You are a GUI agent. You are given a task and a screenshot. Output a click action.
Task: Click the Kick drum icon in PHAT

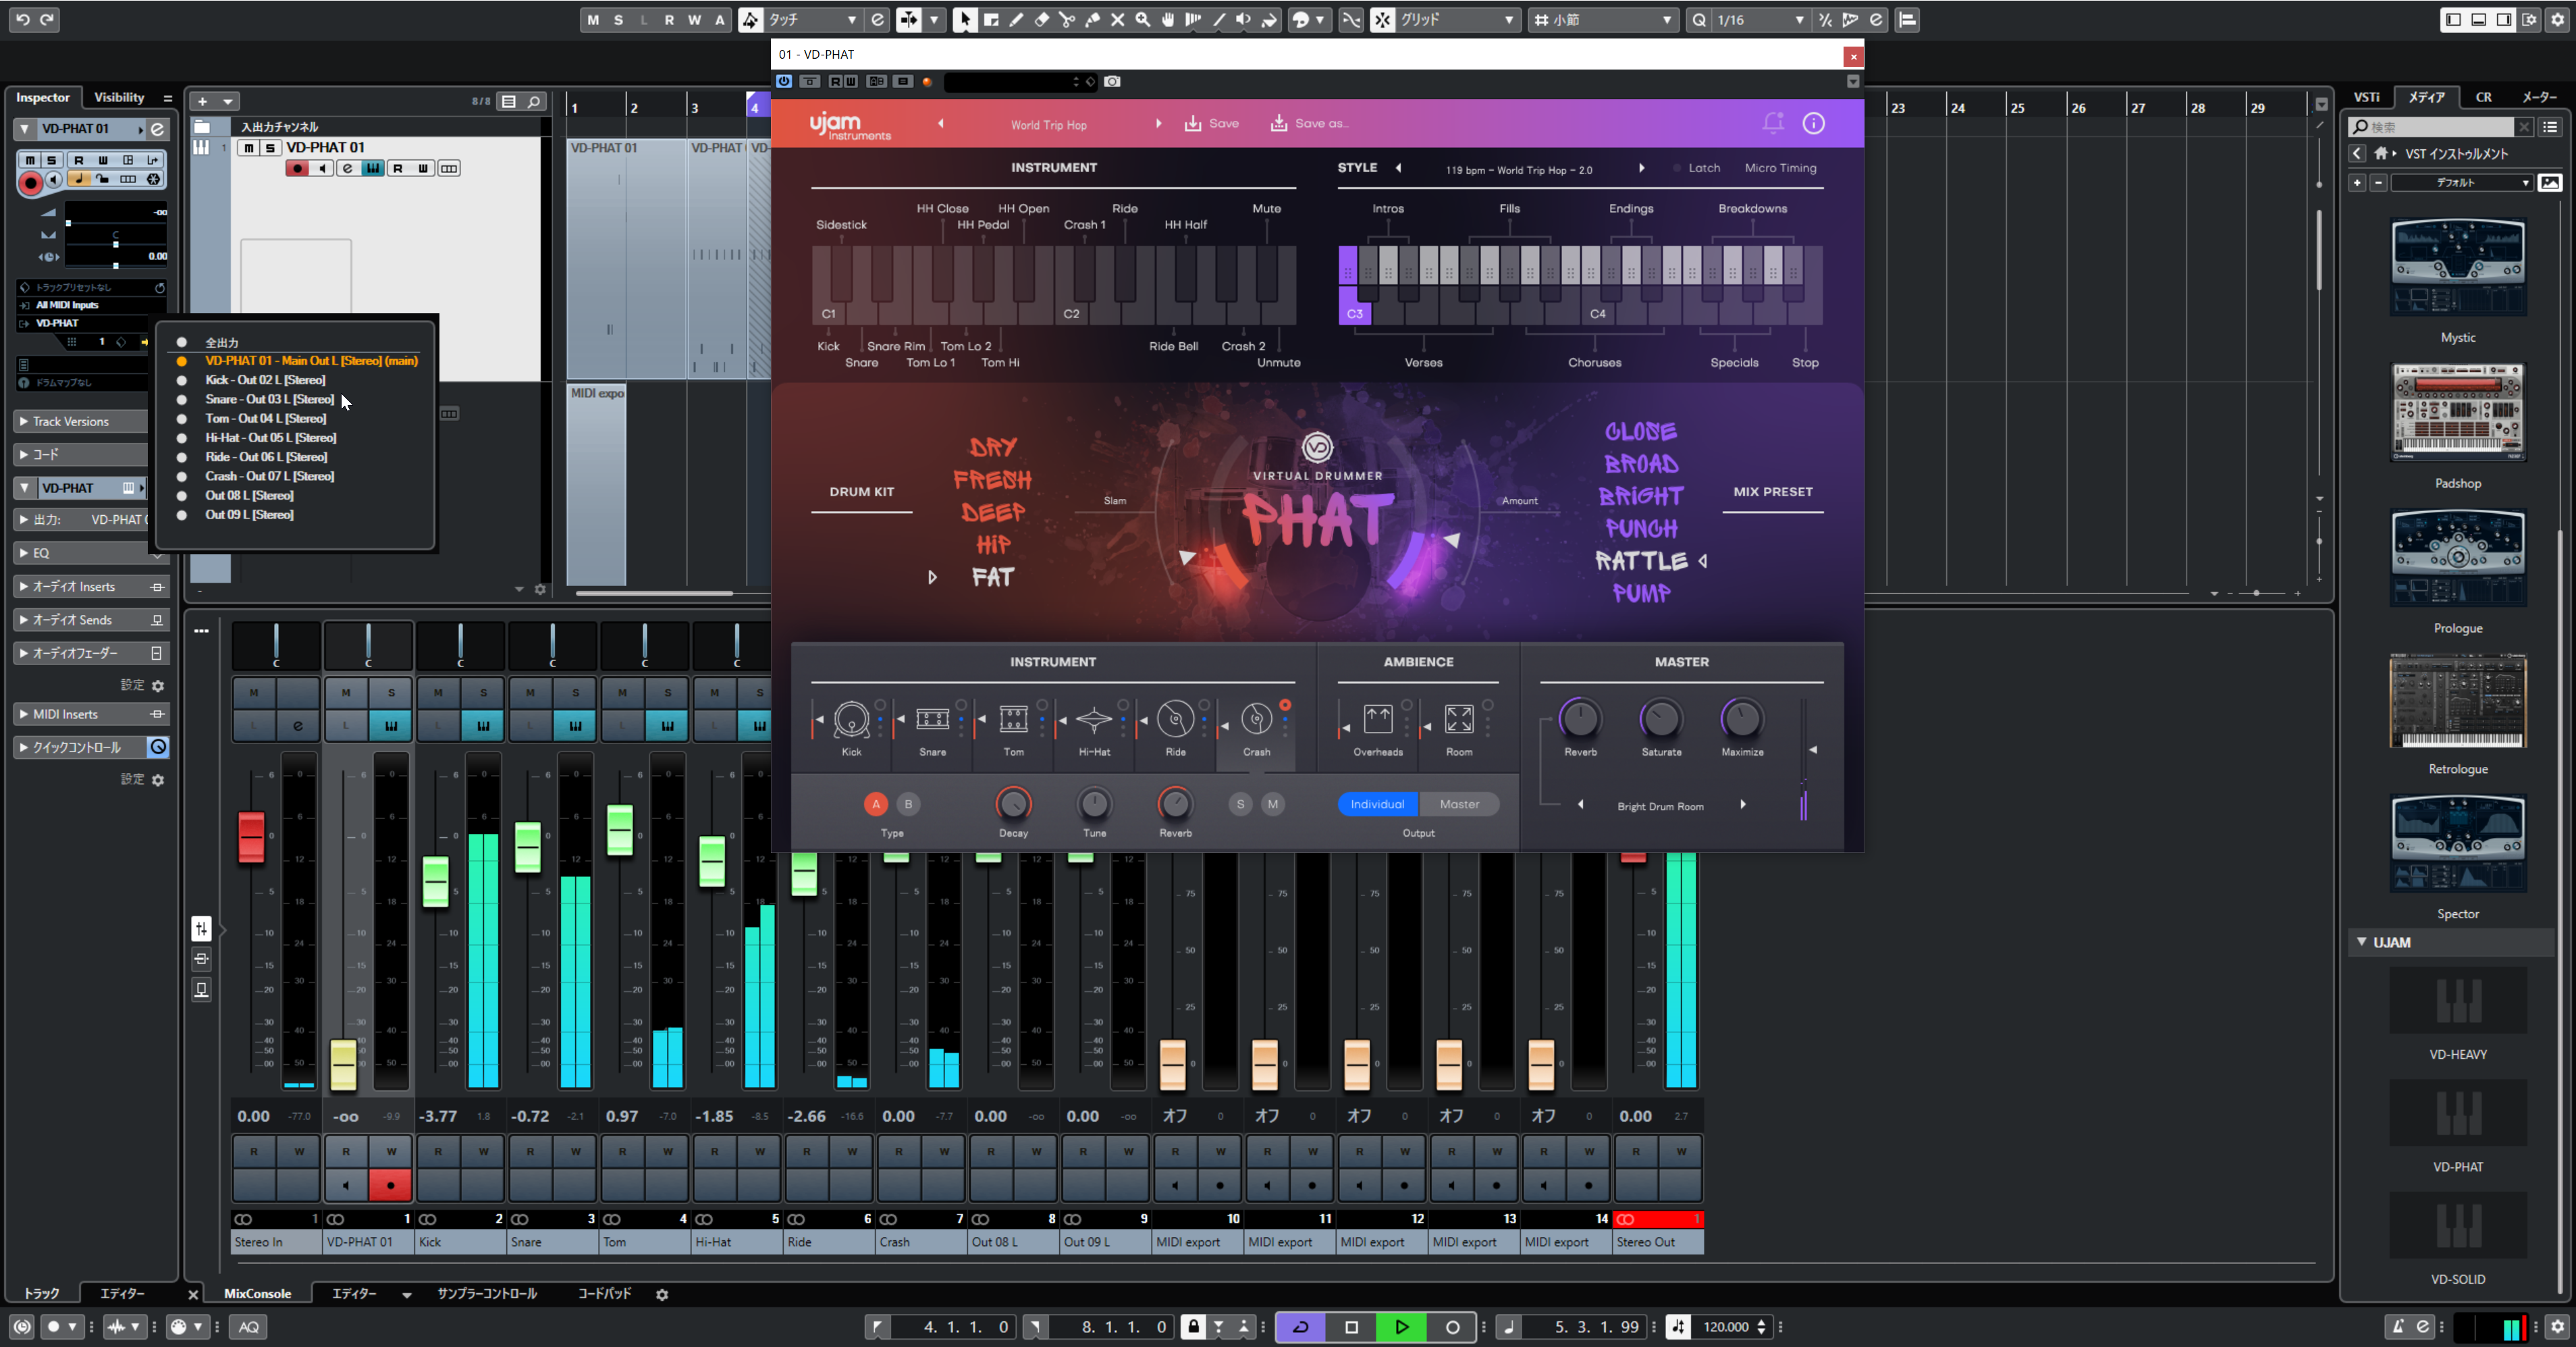coord(851,719)
